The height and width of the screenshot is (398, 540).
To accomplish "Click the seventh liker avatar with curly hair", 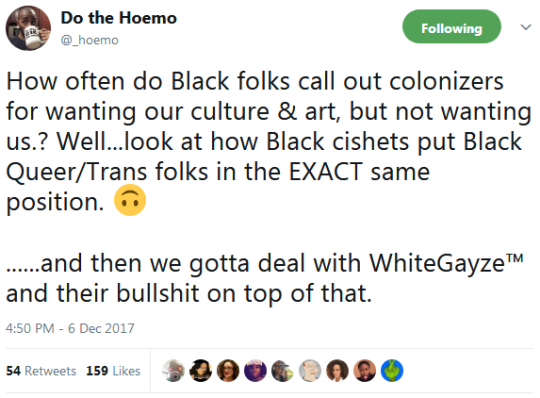I will pos(337,370).
